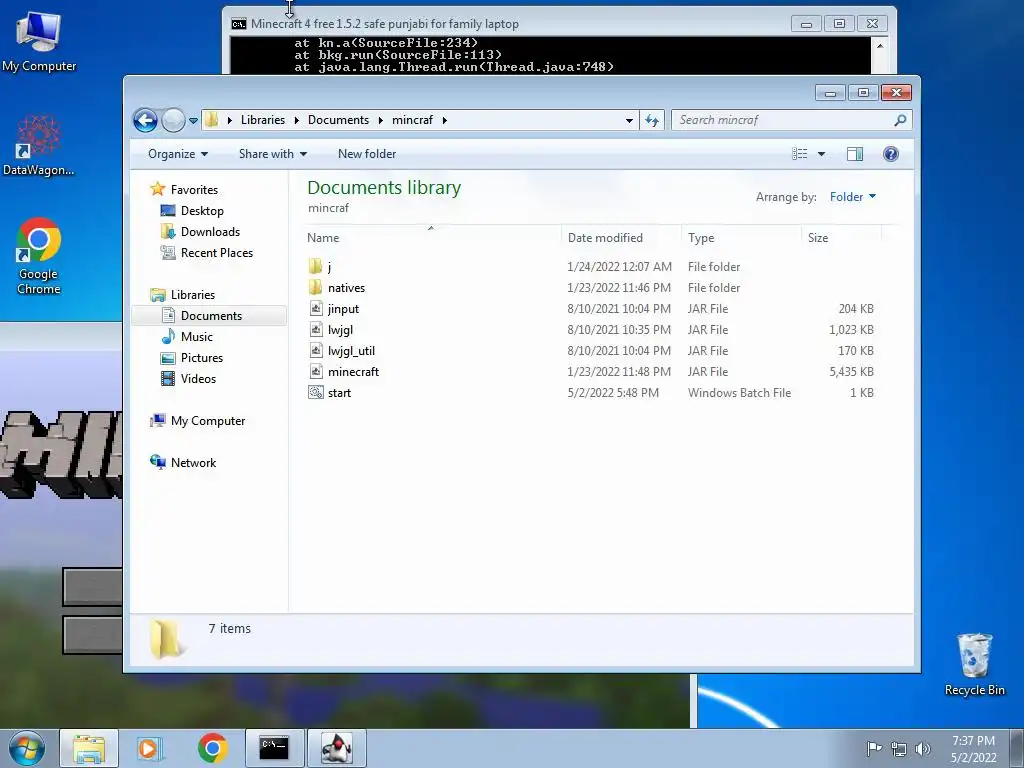The width and height of the screenshot is (1024, 768).
Task: Open Music library in navigation pane
Action: coord(197,337)
